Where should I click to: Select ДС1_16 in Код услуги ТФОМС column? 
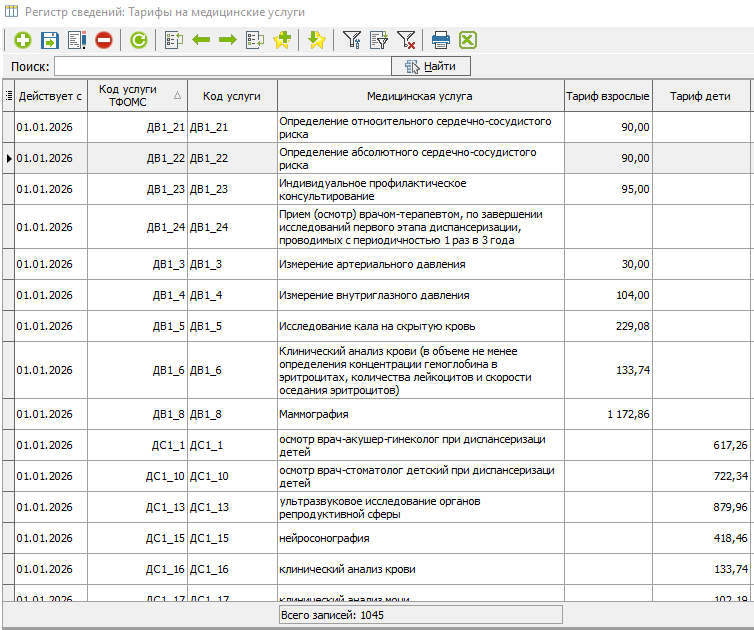138,569
